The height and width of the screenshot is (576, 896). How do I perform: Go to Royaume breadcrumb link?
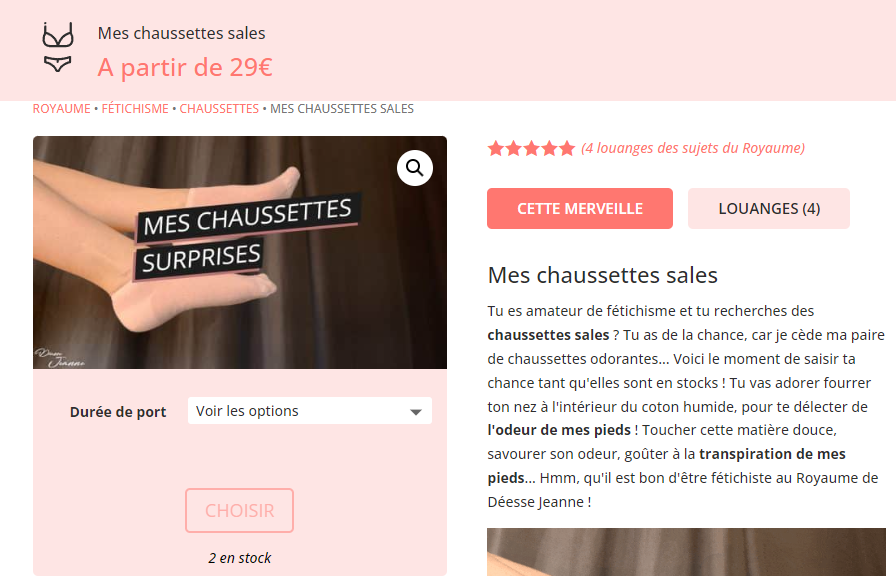(x=62, y=109)
